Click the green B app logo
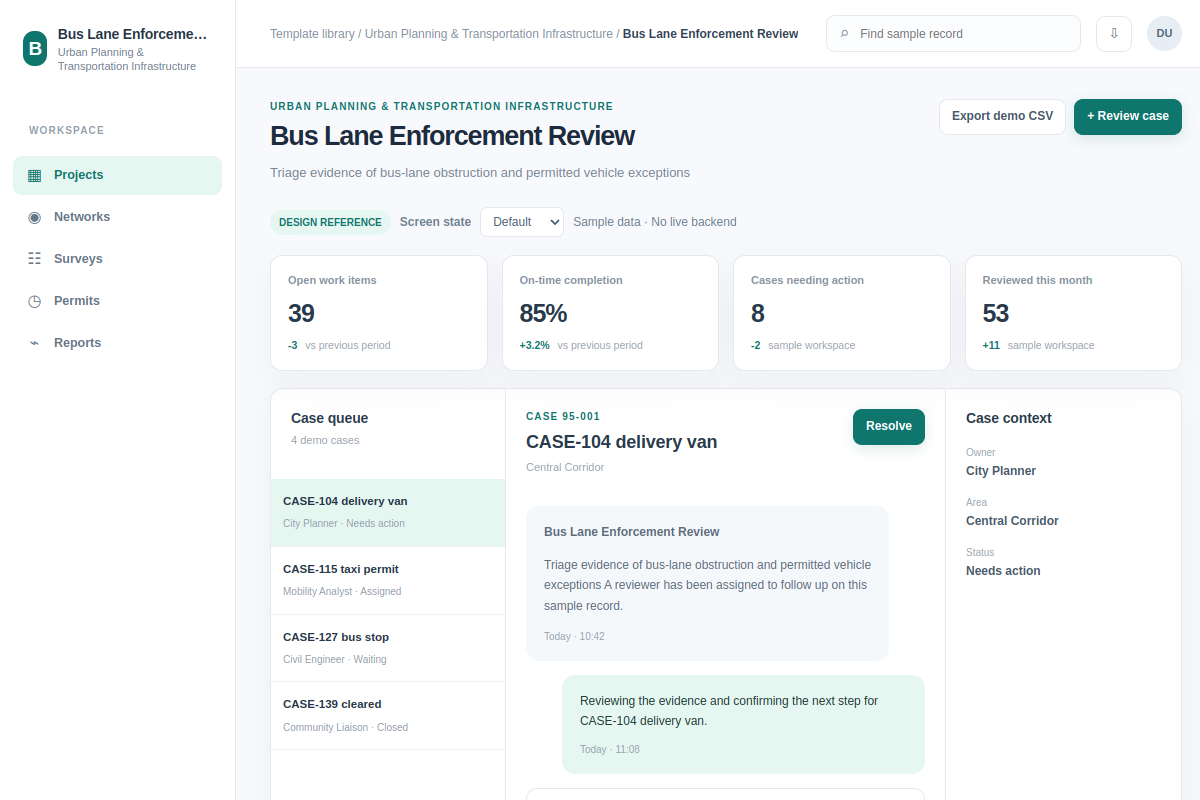The height and width of the screenshot is (800, 1200). 35,48
